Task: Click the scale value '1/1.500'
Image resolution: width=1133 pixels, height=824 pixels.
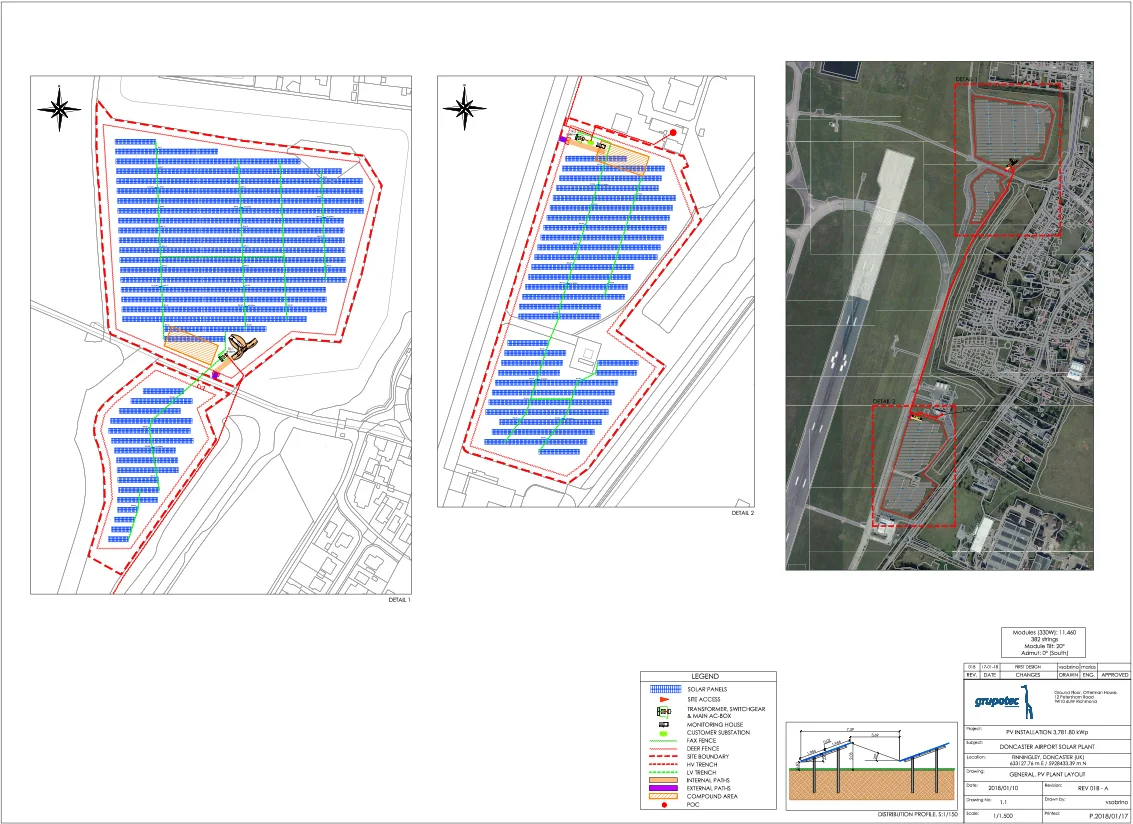Action: 1003,815
